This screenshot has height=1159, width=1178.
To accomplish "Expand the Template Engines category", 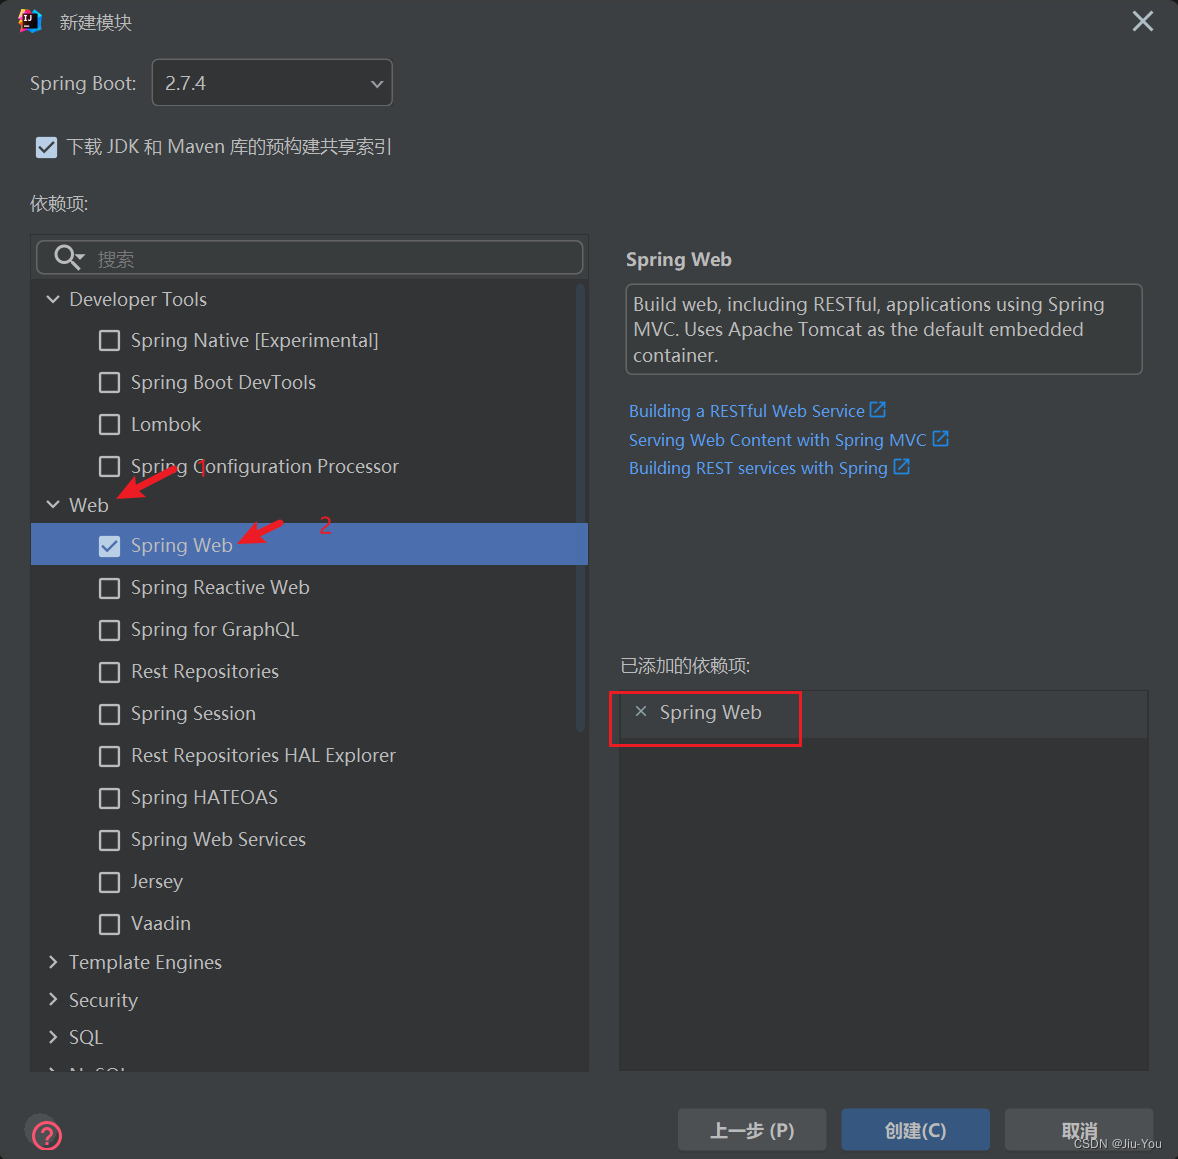I will pyautogui.click(x=53, y=961).
